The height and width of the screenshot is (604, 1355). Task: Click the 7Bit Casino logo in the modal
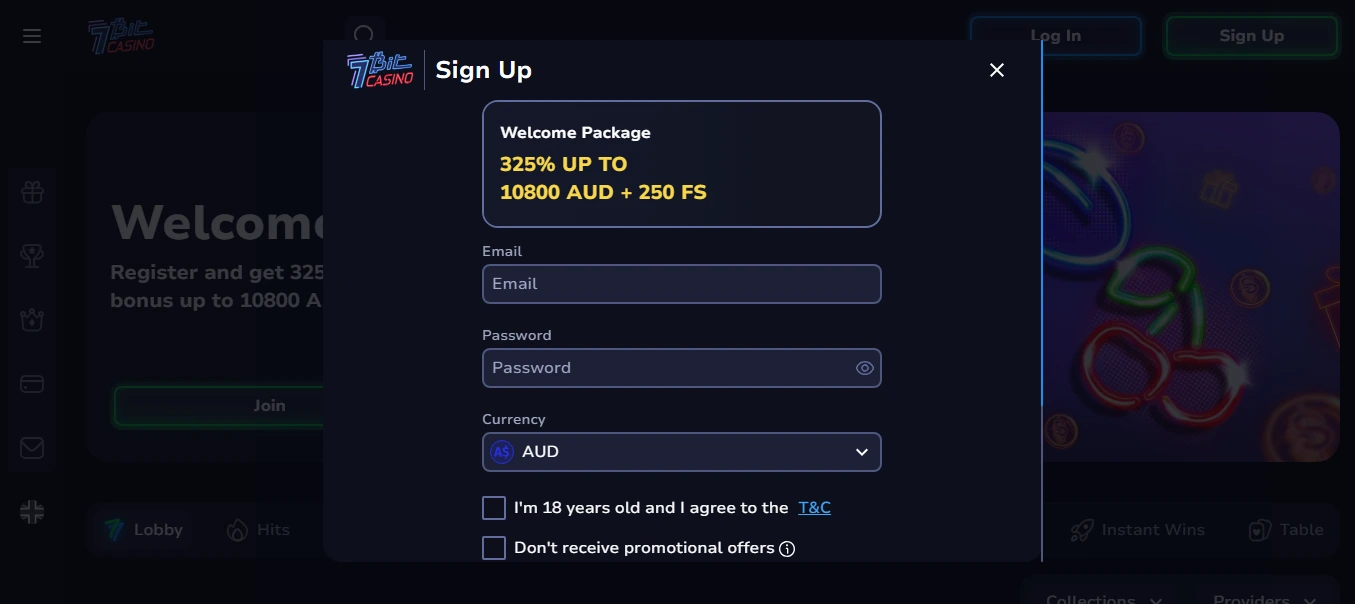380,70
